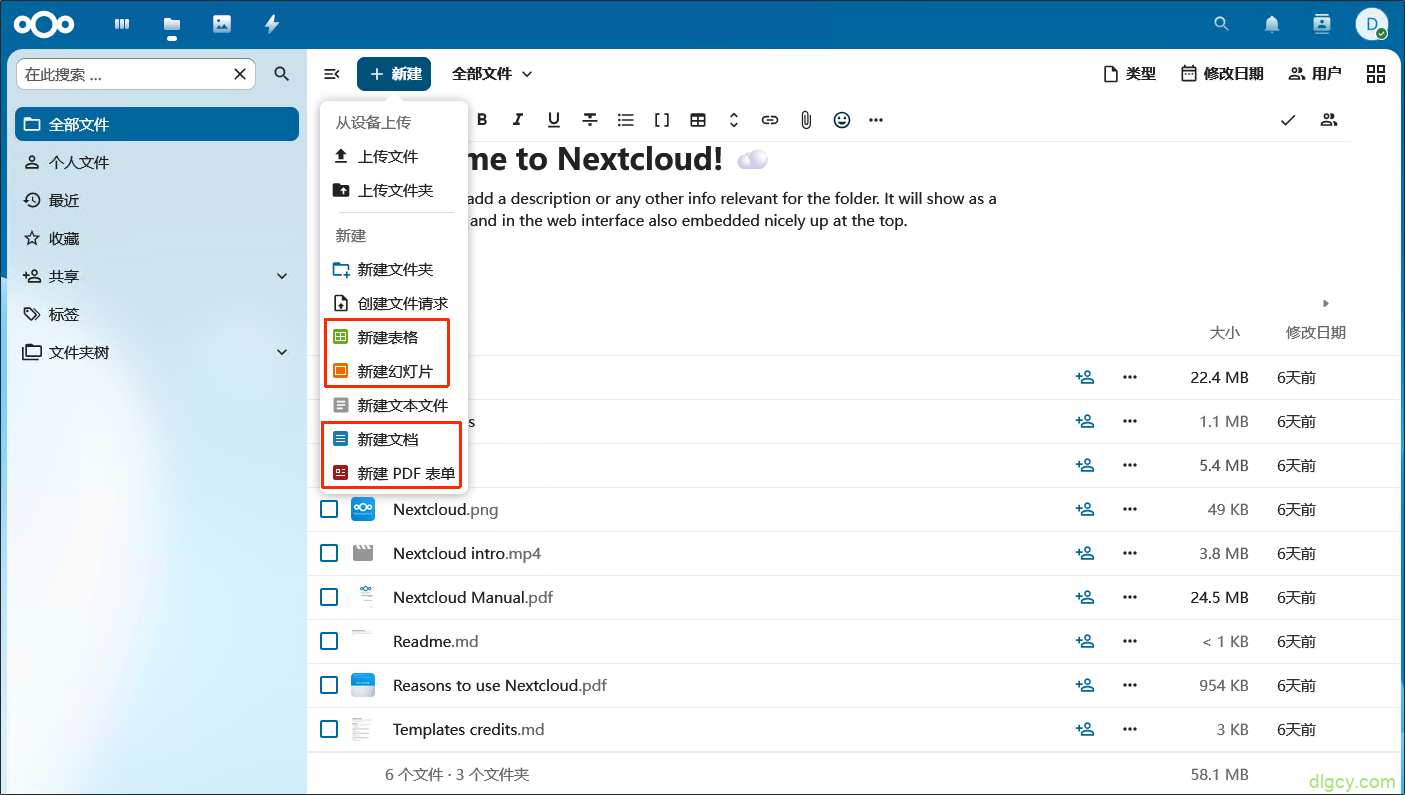The height and width of the screenshot is (795, 1405).
Task: Choose 上传文件 from the menu
Action: pos(394,156)
